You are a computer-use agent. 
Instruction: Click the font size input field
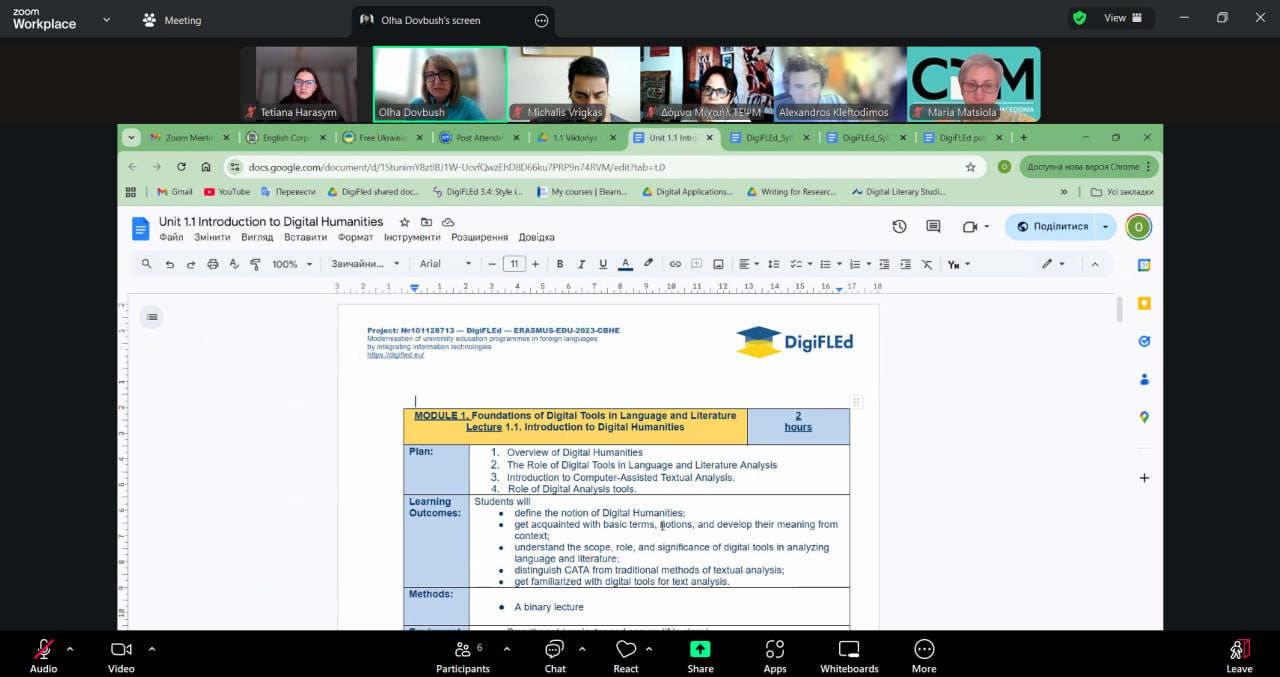pyautogui.click(x=514, y=264)
